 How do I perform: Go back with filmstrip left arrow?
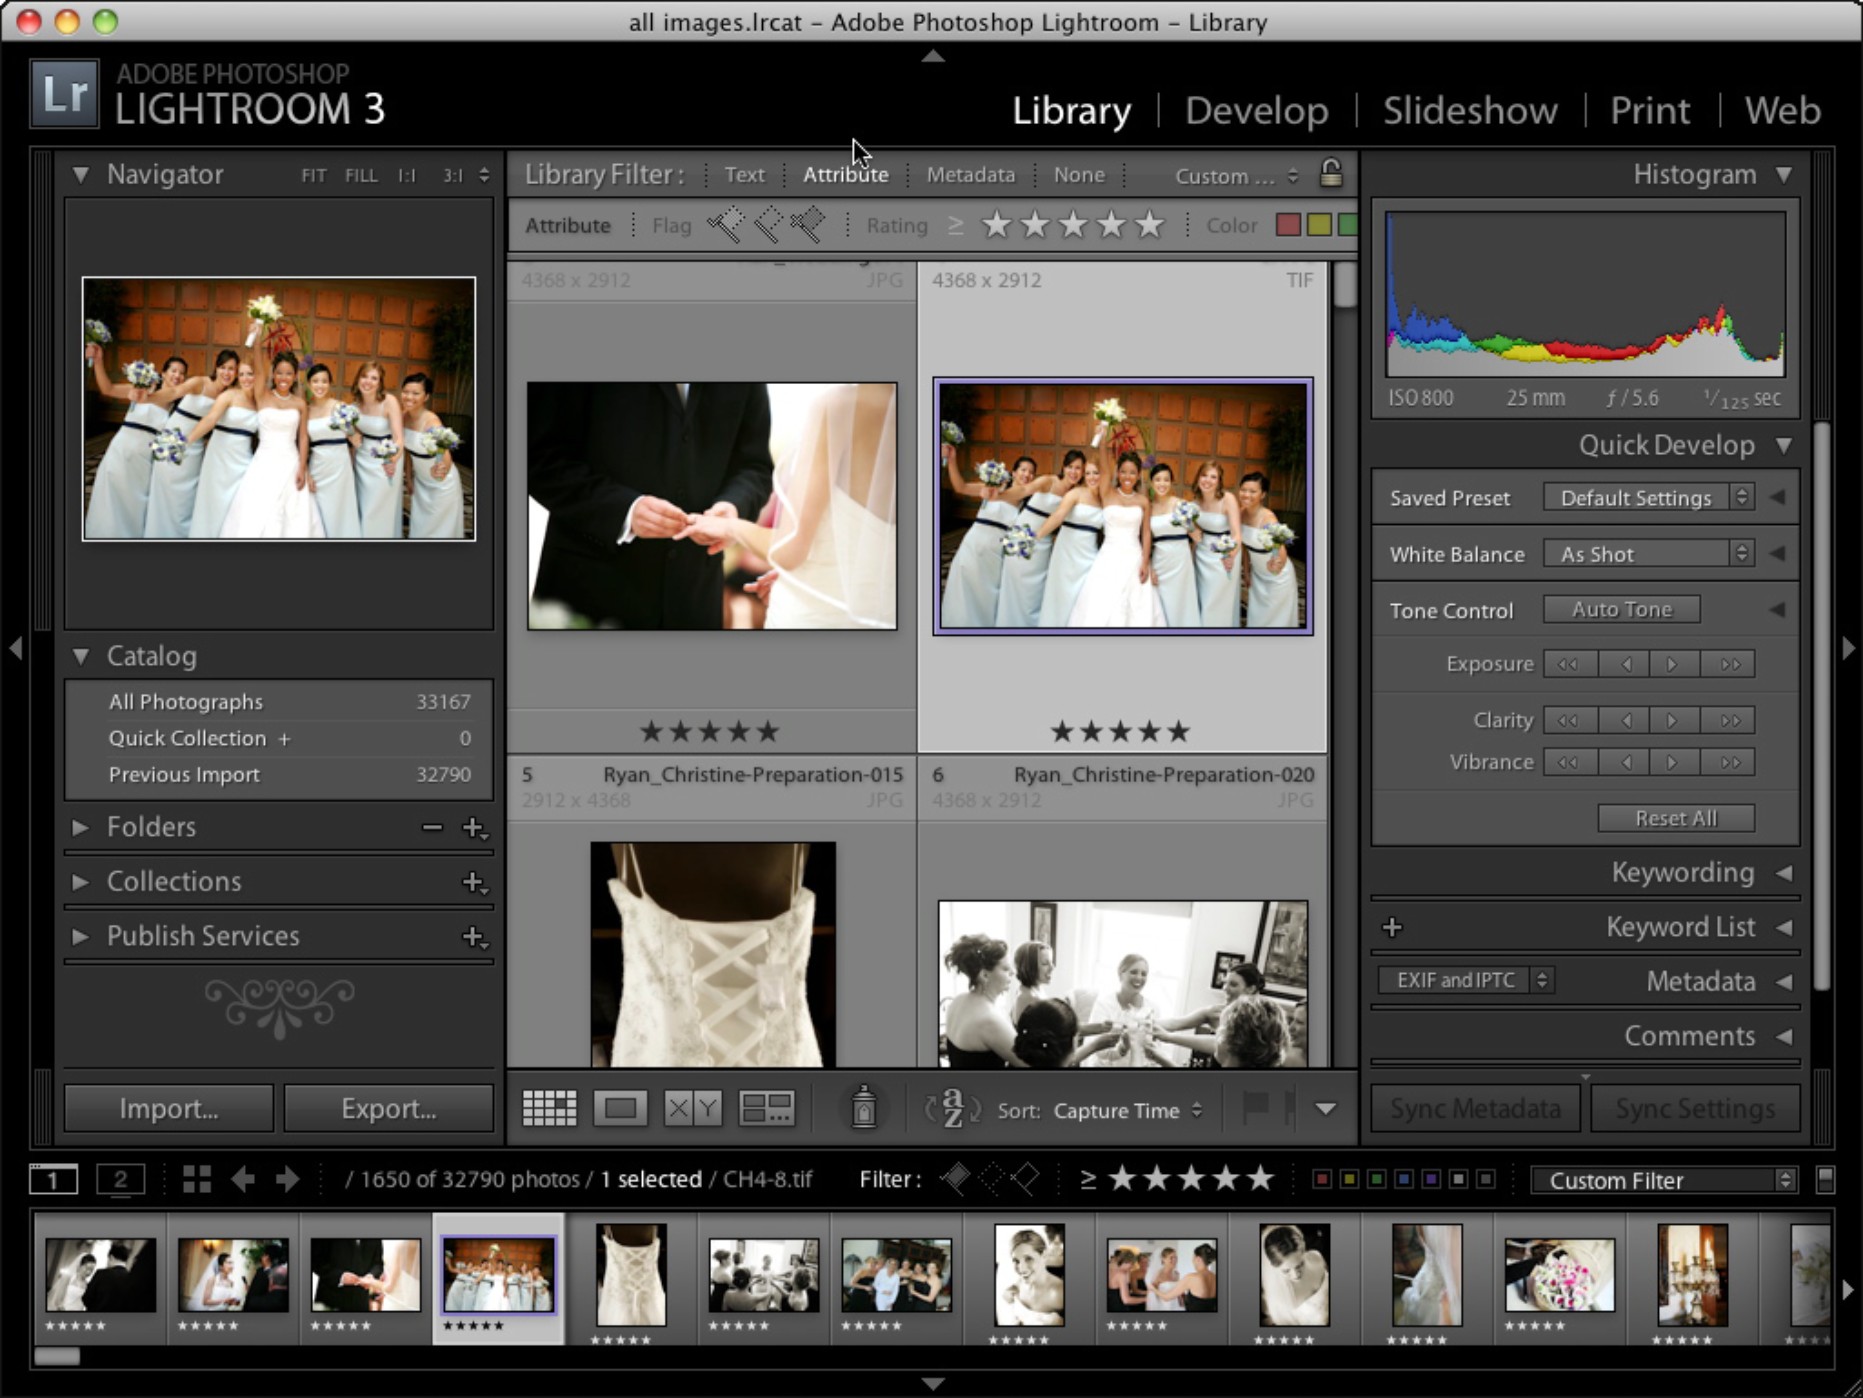243,1179
